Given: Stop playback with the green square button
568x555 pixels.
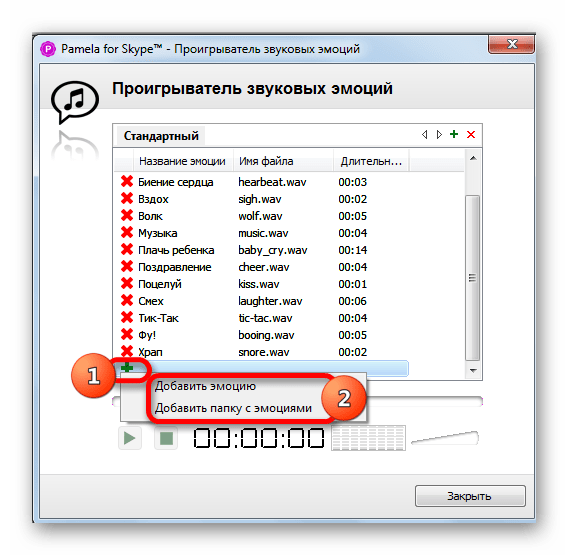Looking at the screenshot, I should (x=166, y=438).
